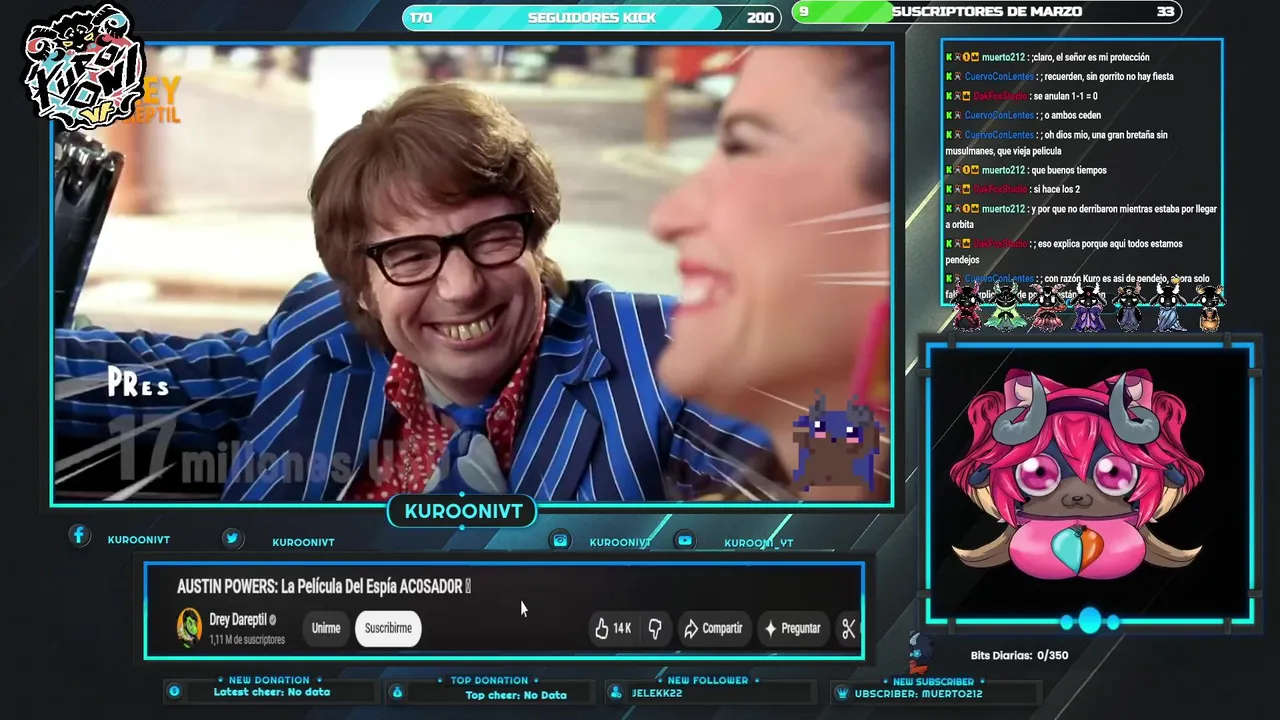The image size is (1280, 720).
Task: Click the New Donation coin icon
Action: (174, 691)
